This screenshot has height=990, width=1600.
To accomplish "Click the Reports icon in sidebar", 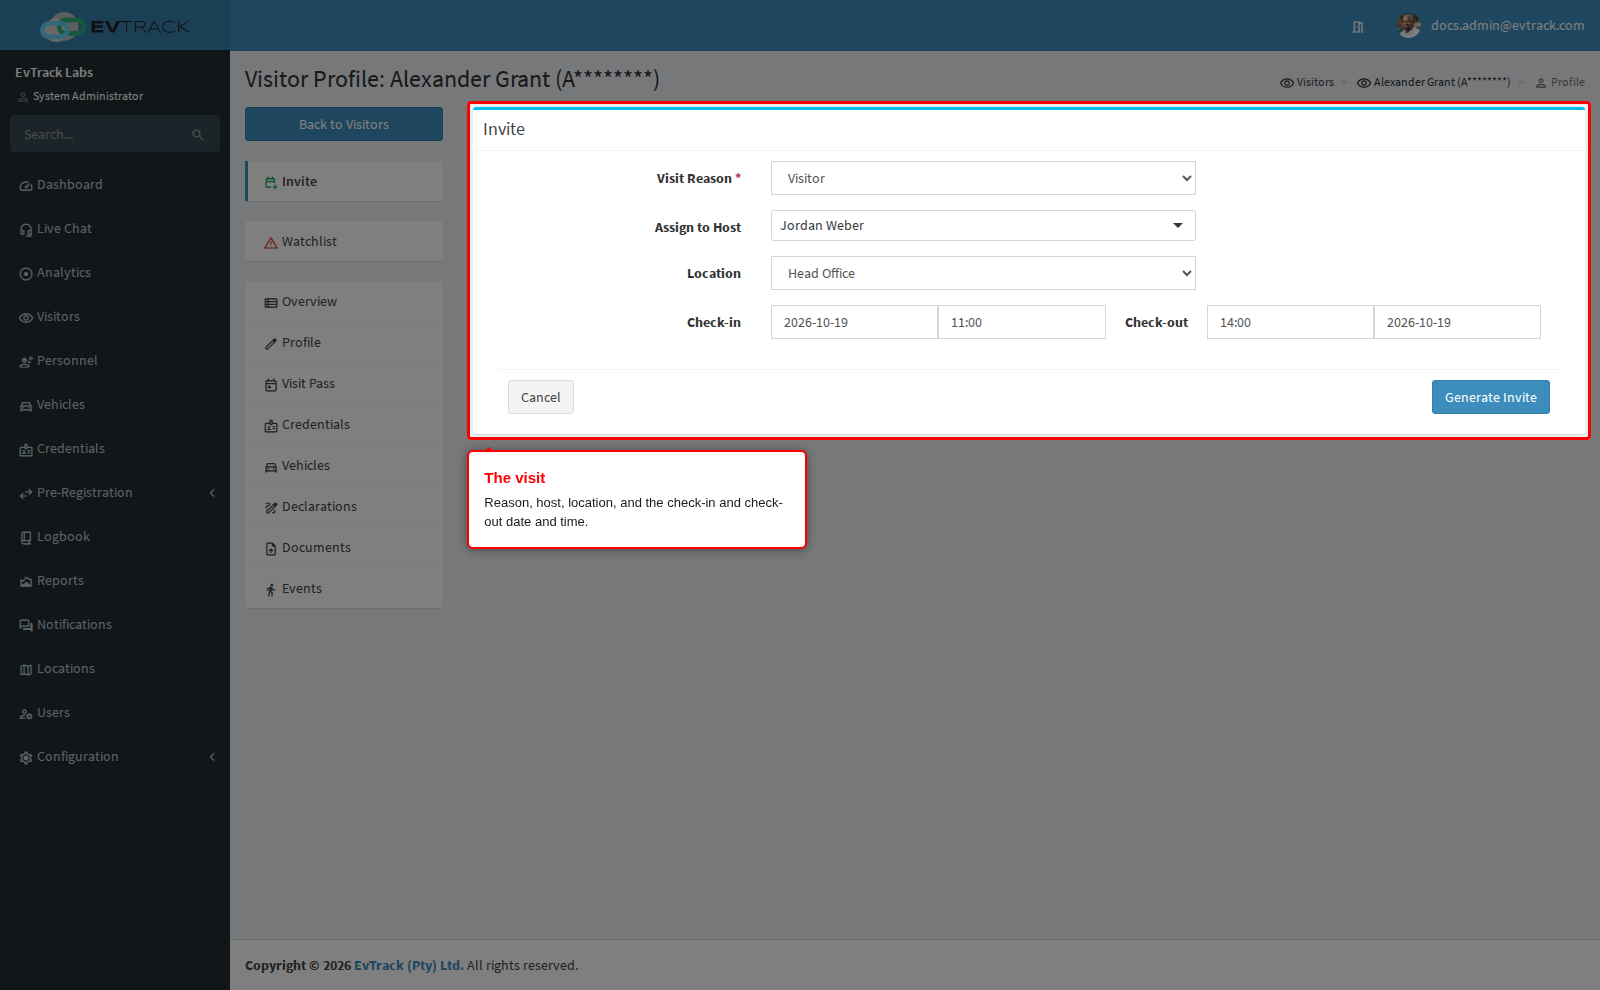I will [26, 582].
